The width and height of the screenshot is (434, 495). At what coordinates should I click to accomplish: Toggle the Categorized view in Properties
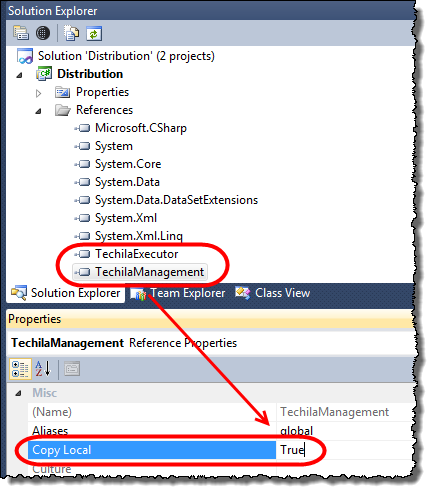[x=20, y=369]
